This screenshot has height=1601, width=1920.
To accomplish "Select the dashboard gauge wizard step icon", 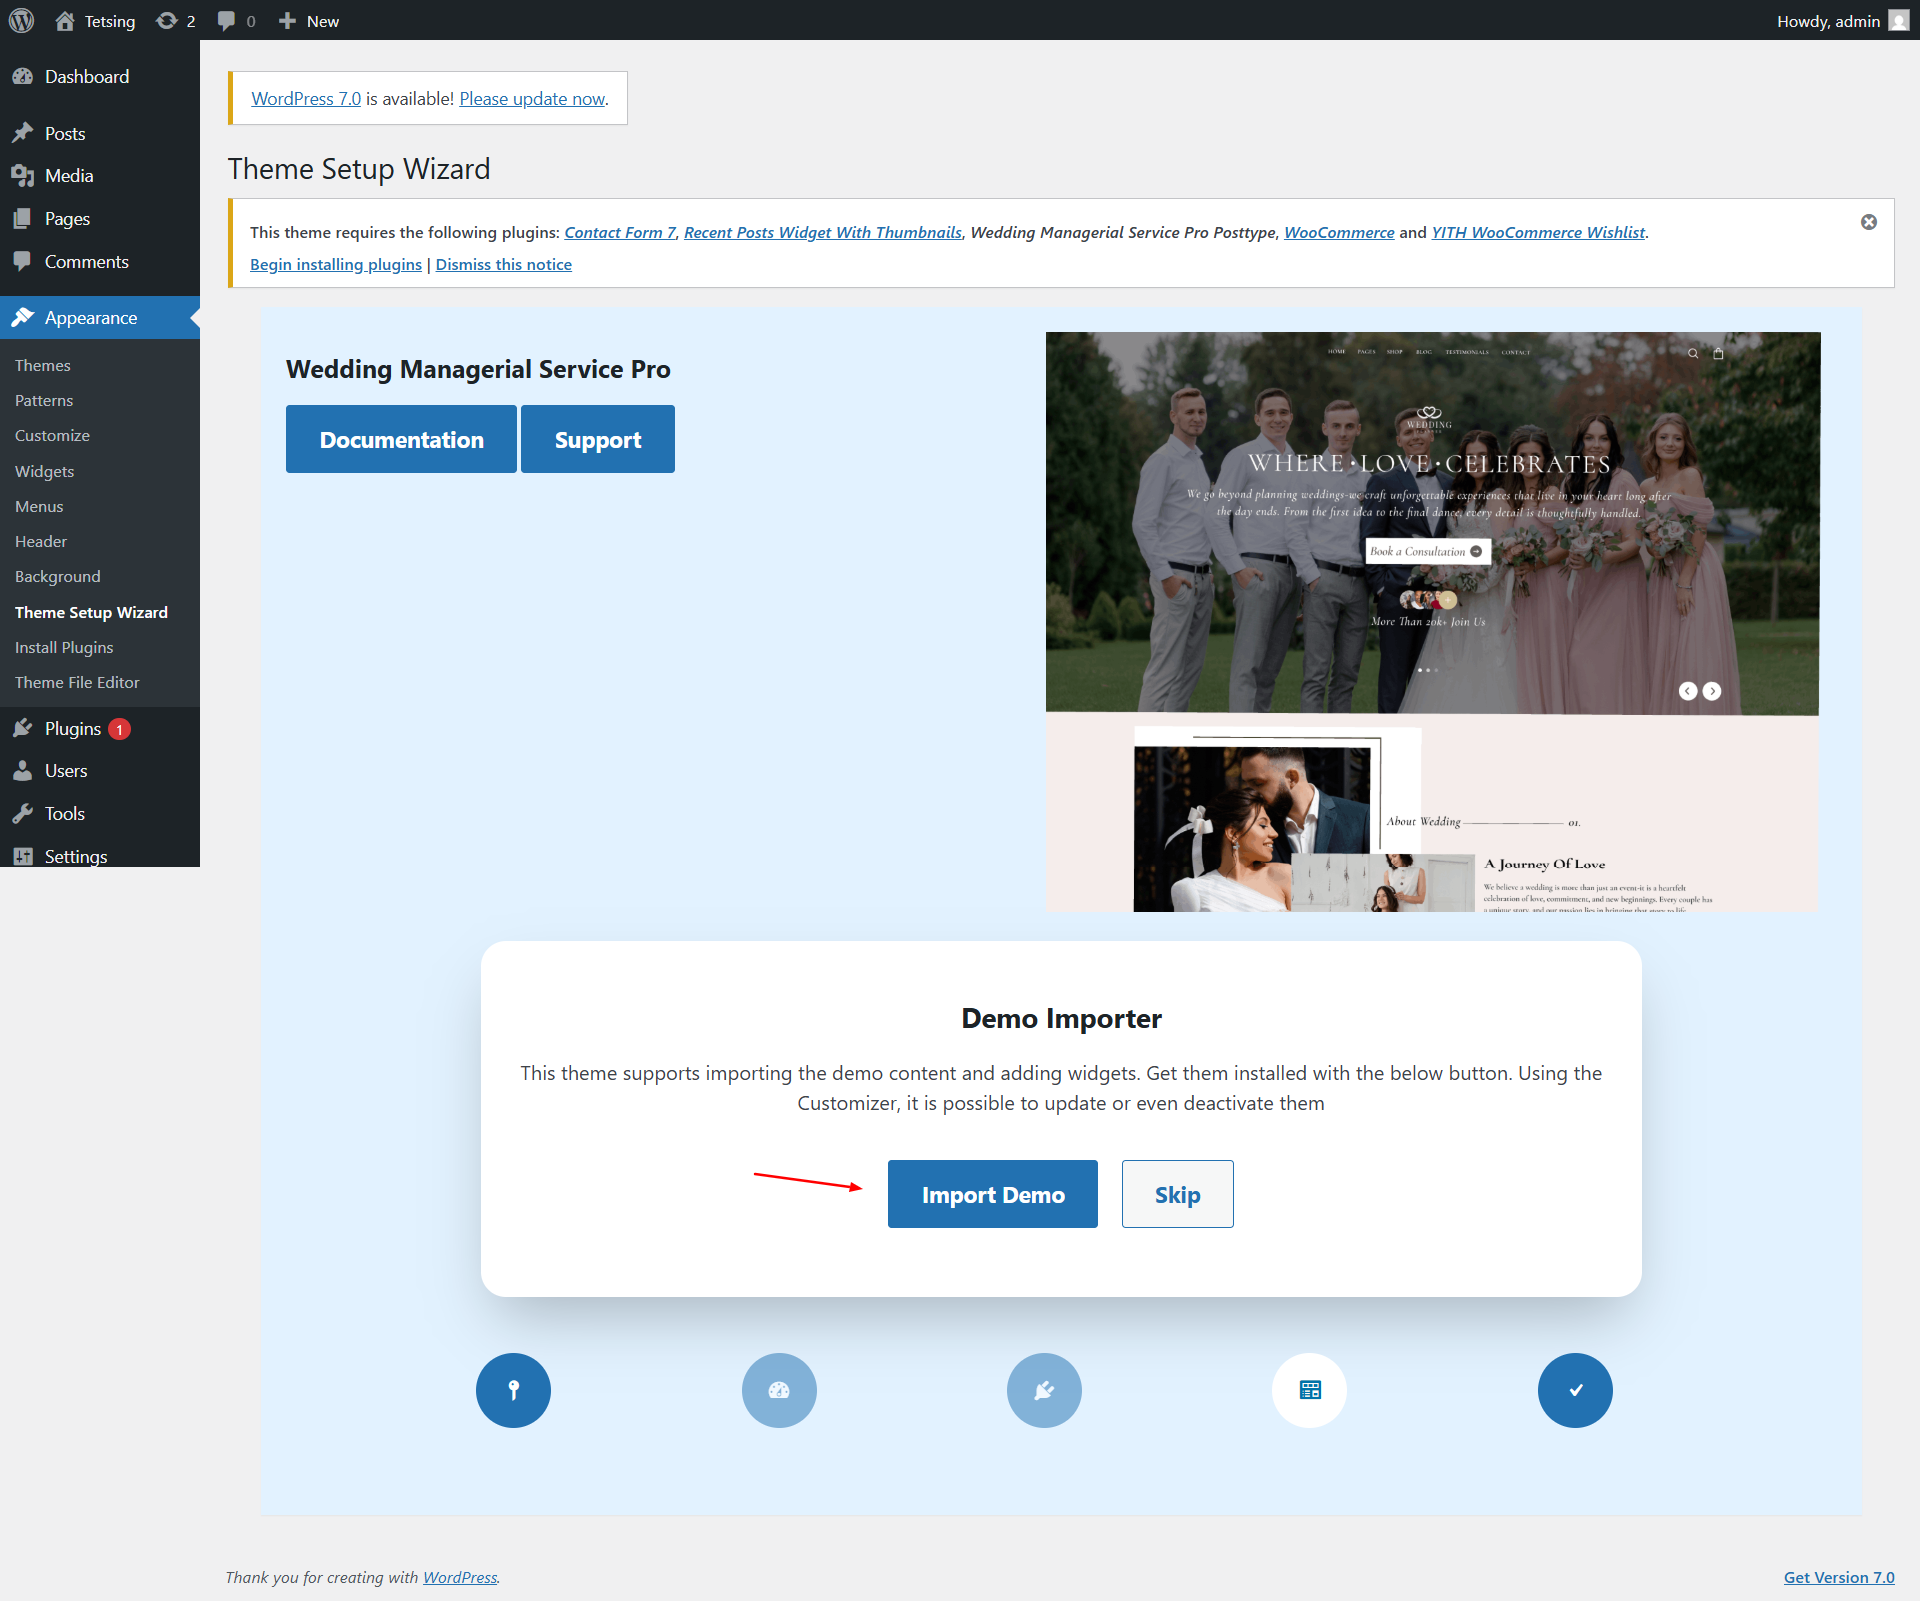I will click(x=779, y=1390).
